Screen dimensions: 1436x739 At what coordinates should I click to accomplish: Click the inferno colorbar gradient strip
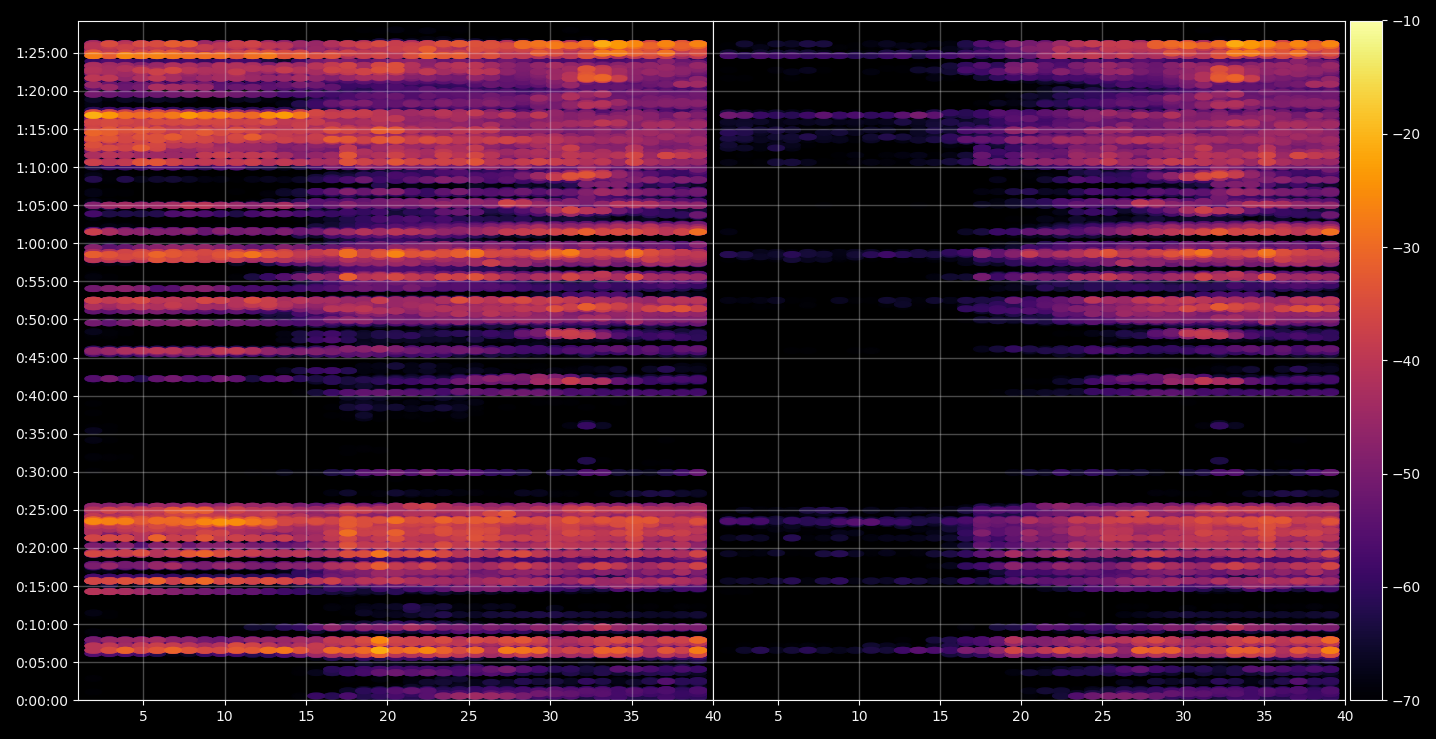pos(1366,360)
